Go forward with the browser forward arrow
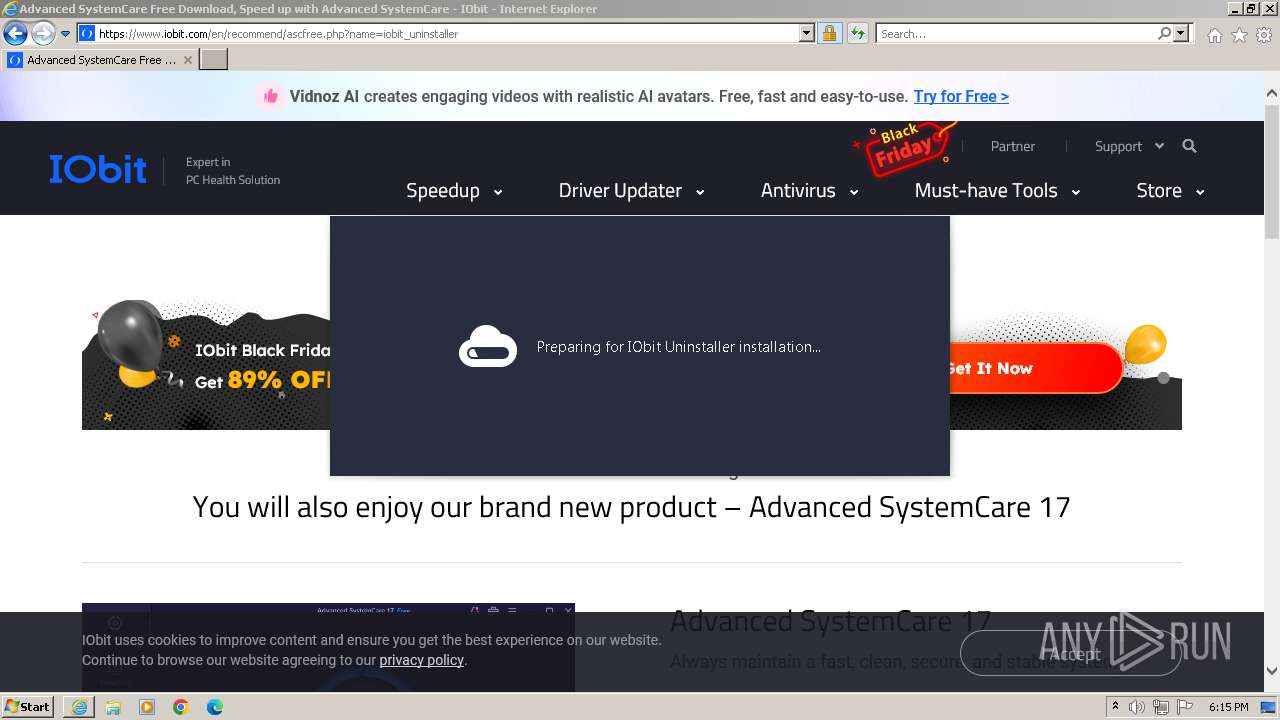The height and width of the screenshot is (720, 1280). (x=43, y=34)
